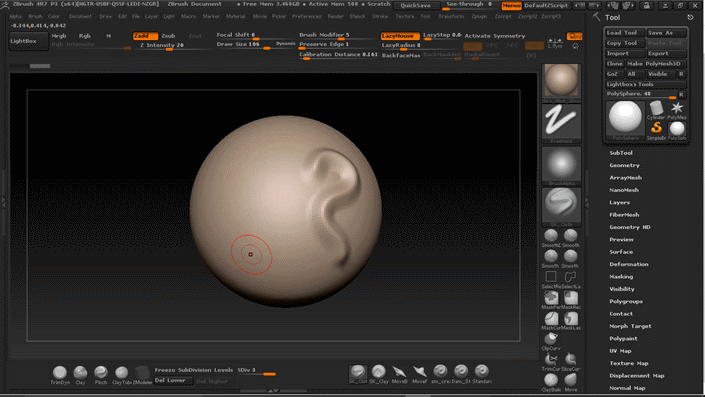Viewport: 705px width, 397px height.
Task: Click the Load Tool button
Action: [x=624, y=33]
